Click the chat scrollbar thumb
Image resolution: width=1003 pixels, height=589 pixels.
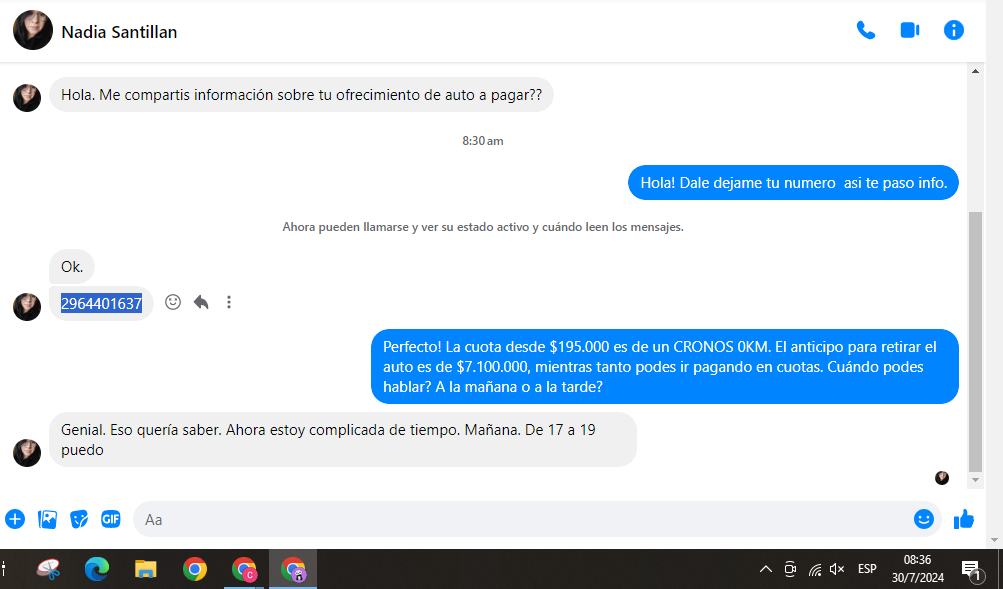(x=975, y=341)
